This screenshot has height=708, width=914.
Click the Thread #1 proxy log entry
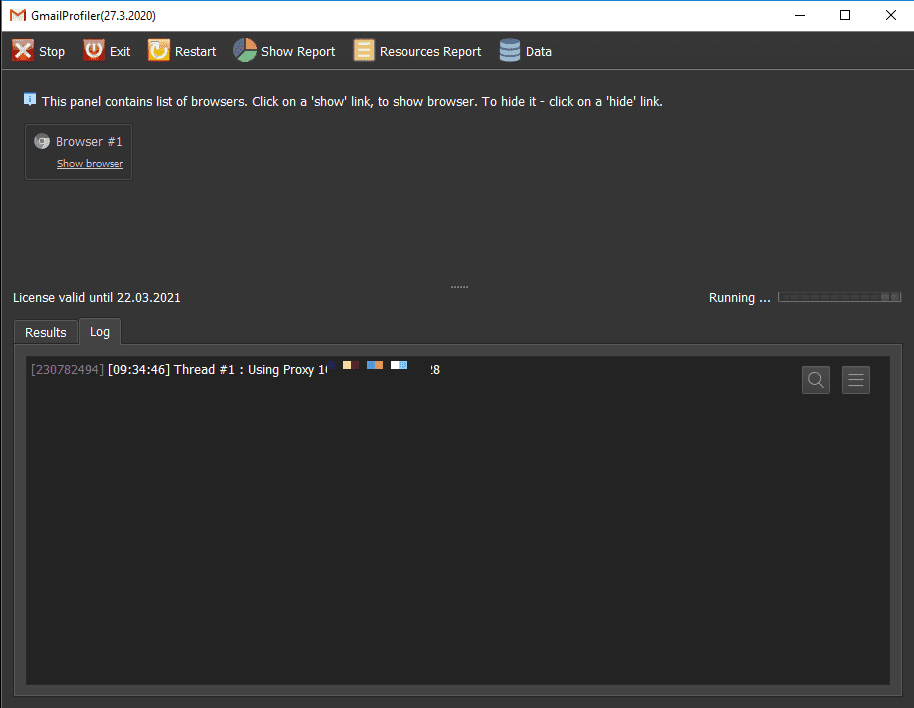coord(235,370)
